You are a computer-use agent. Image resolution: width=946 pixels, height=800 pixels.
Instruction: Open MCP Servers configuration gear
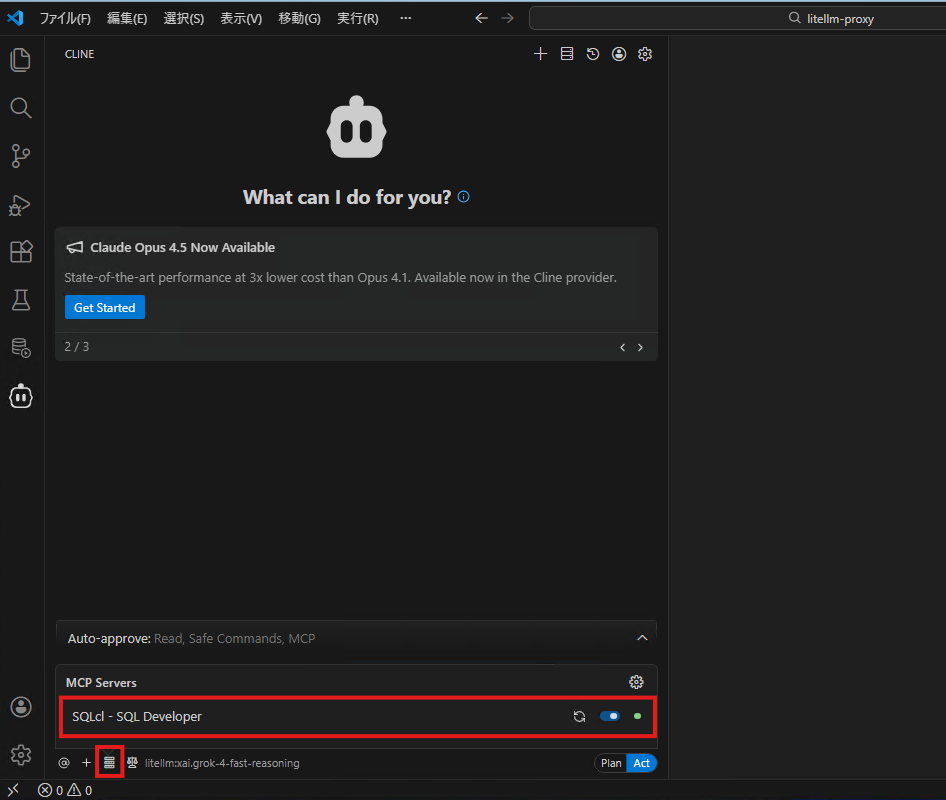[636, 682]
